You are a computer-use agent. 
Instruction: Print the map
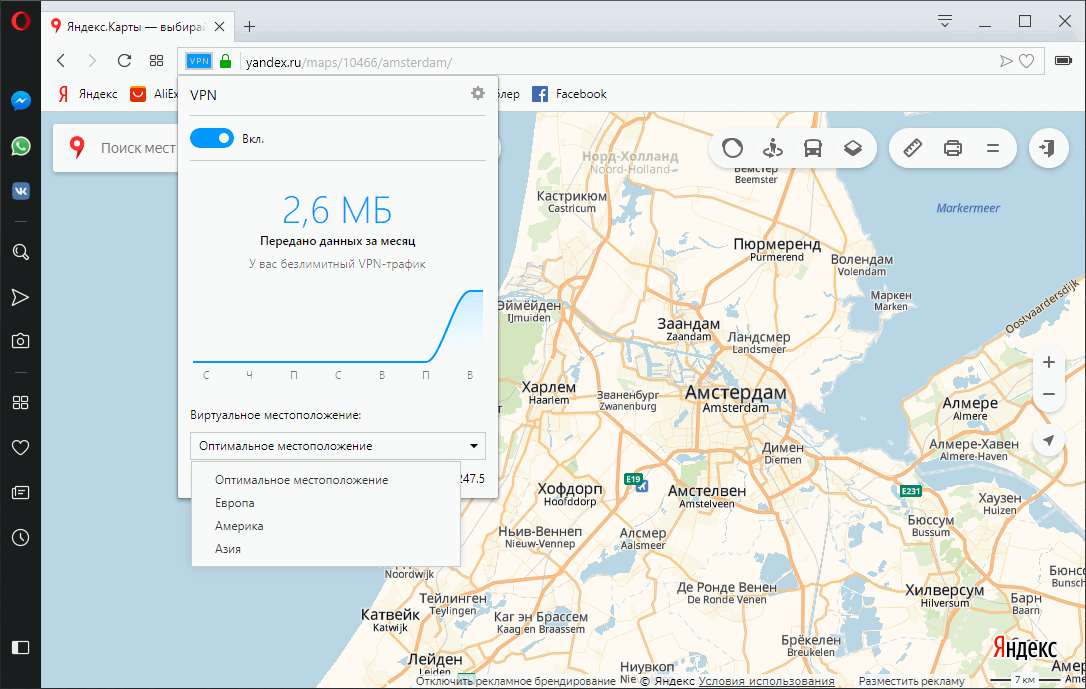pos(952,148)
